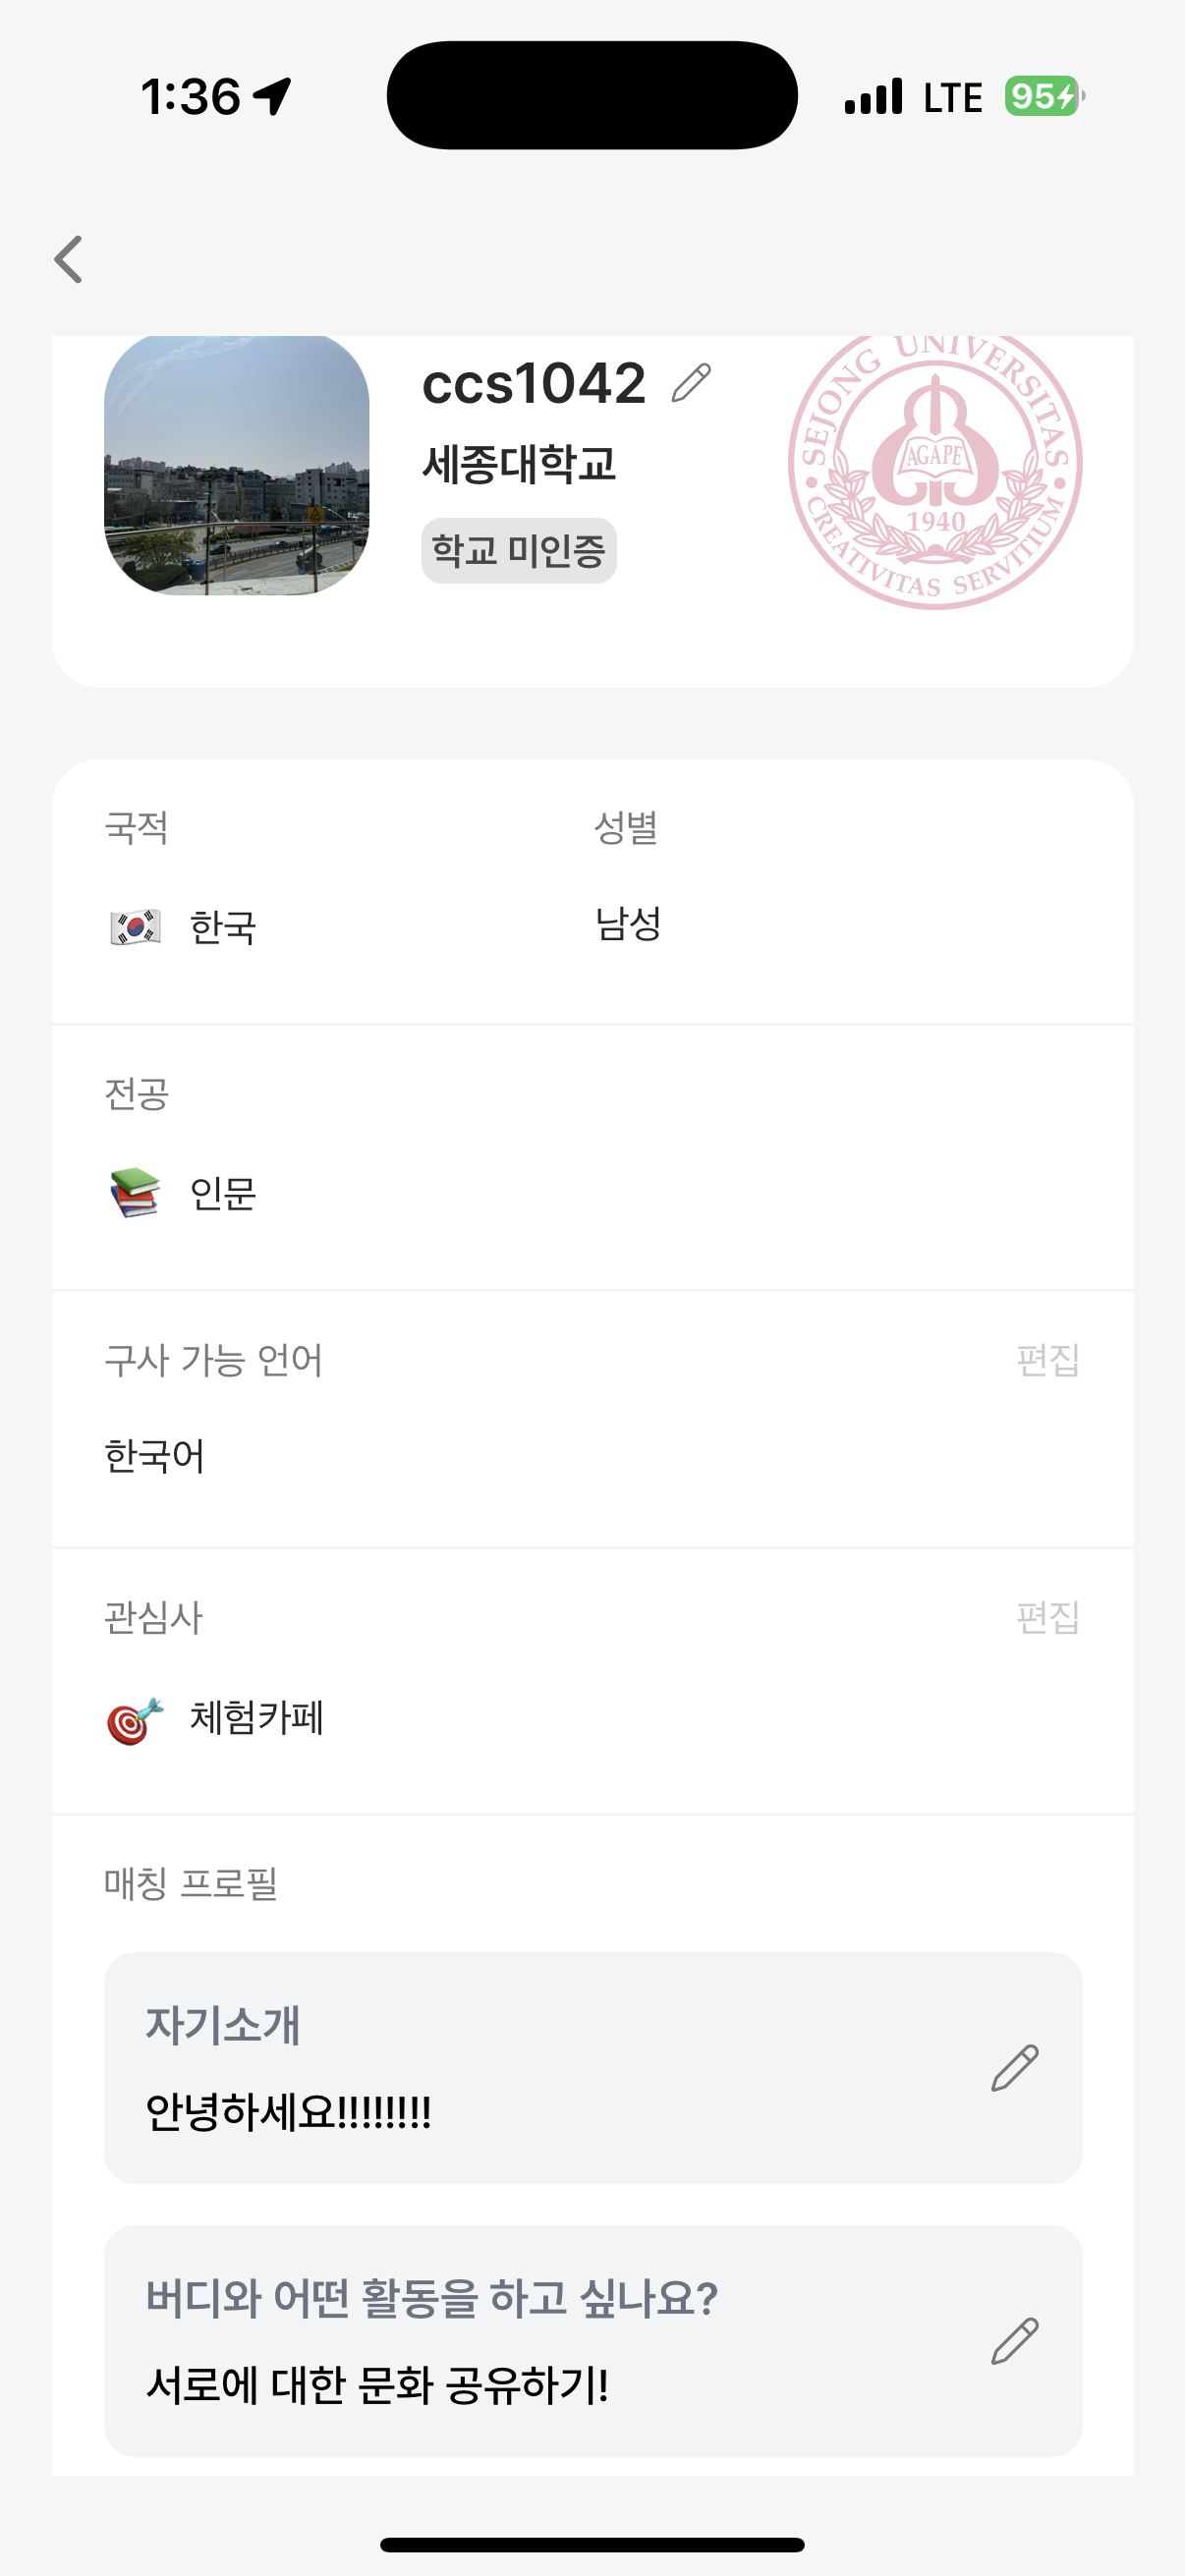1185x2576 pixels.
Task: Edit the 자기소개 introduction with pencil
Action: (x=1015, y=2068)
